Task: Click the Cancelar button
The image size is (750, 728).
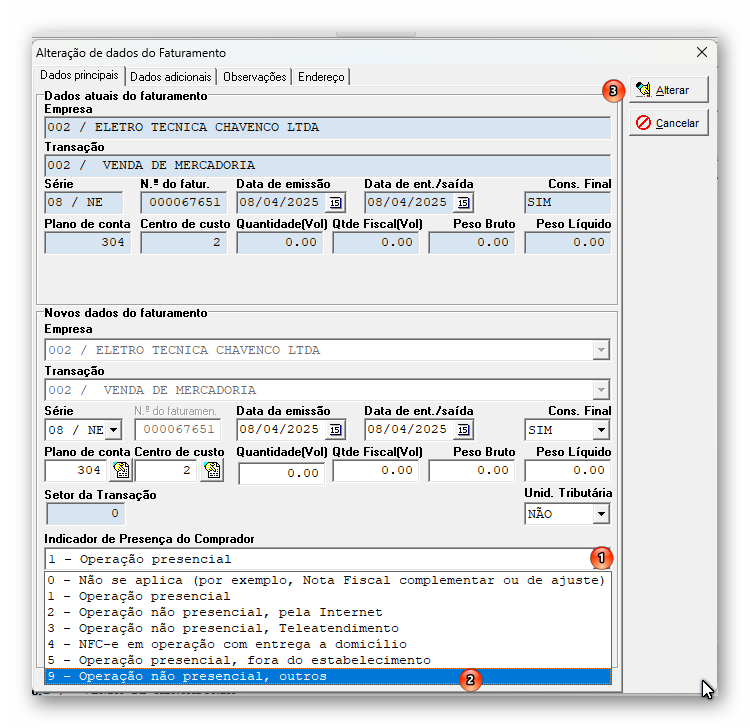Action: [x=668, y=123]
